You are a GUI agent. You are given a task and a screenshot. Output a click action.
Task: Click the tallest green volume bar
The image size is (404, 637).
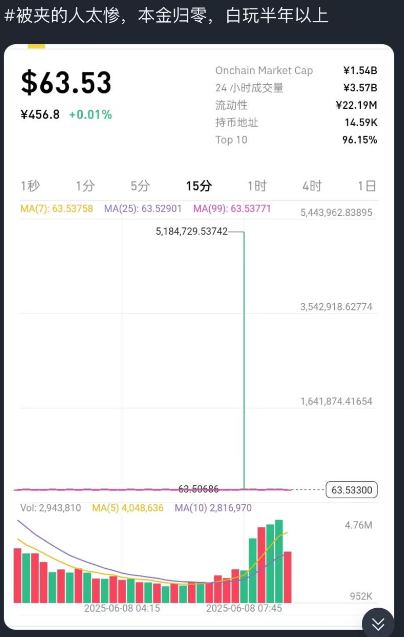click(279, 561)
